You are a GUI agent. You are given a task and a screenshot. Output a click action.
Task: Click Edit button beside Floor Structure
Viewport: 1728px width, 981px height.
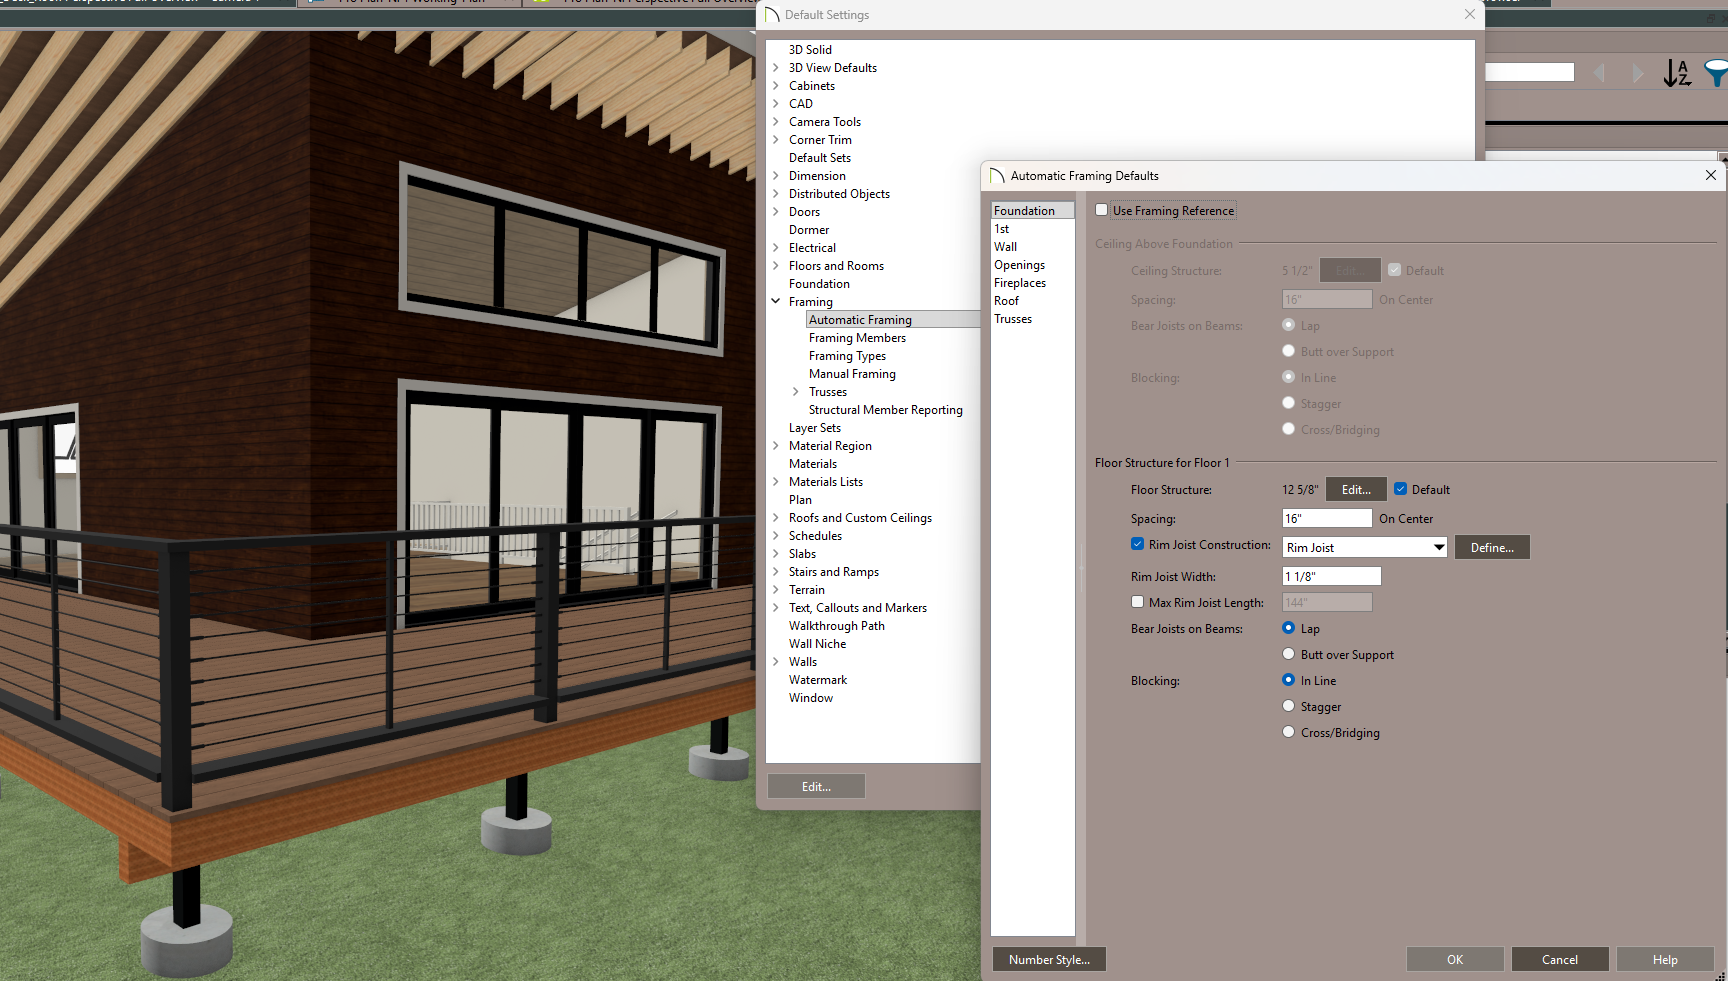(x=1356, y=489)
